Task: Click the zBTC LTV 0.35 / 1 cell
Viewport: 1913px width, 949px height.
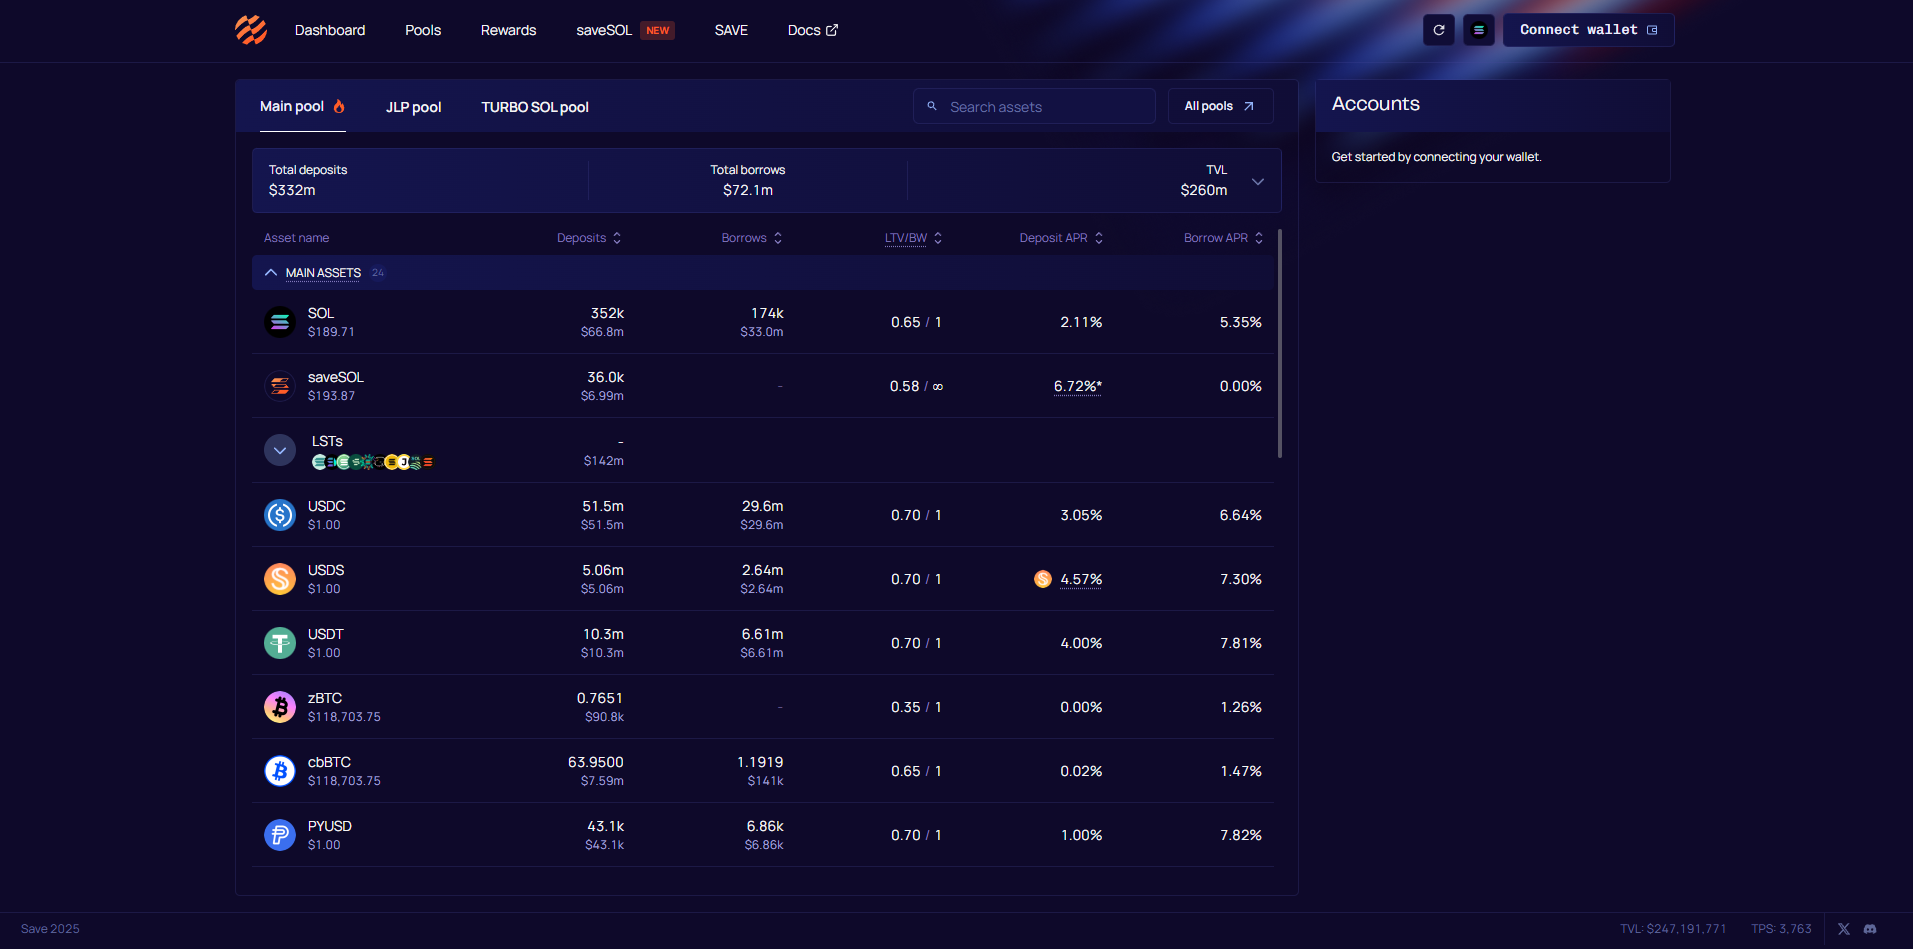Action: tap(916, 707)
